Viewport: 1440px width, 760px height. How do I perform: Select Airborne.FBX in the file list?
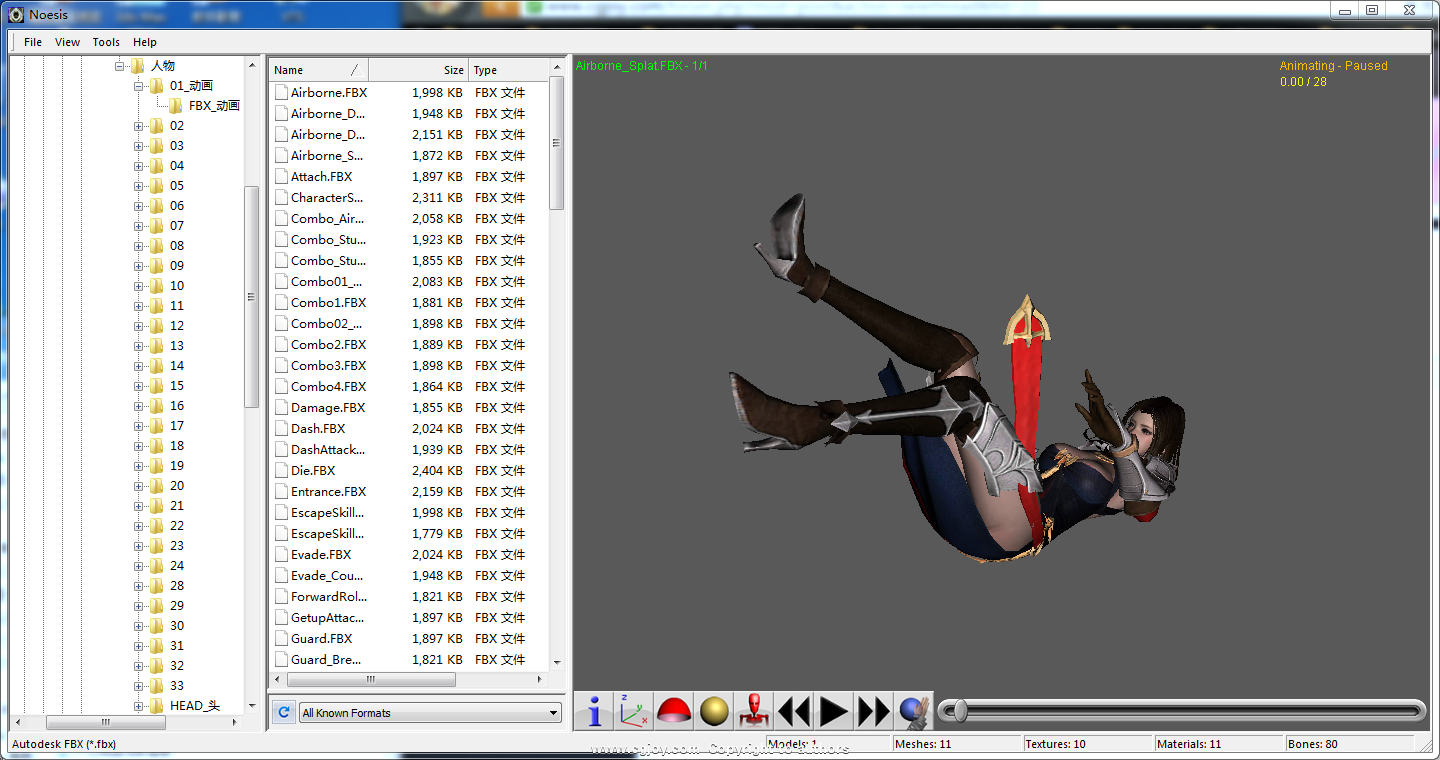coord(329,92)
